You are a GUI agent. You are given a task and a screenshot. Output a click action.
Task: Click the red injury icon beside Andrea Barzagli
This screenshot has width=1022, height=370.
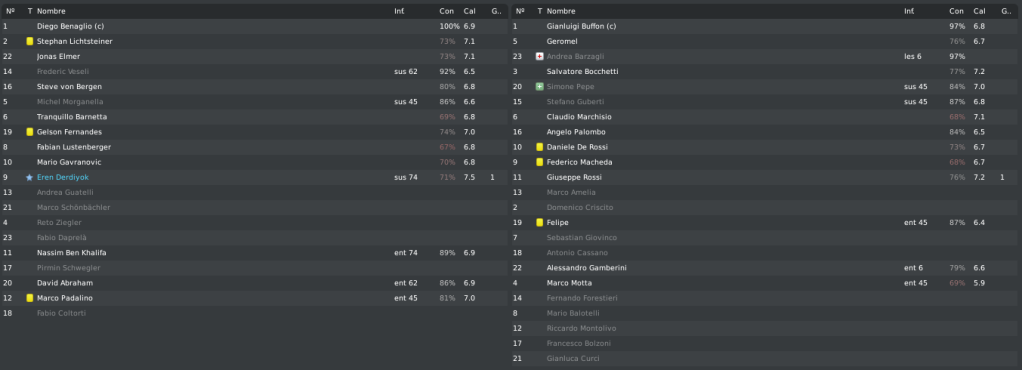[x=539, y=57]
